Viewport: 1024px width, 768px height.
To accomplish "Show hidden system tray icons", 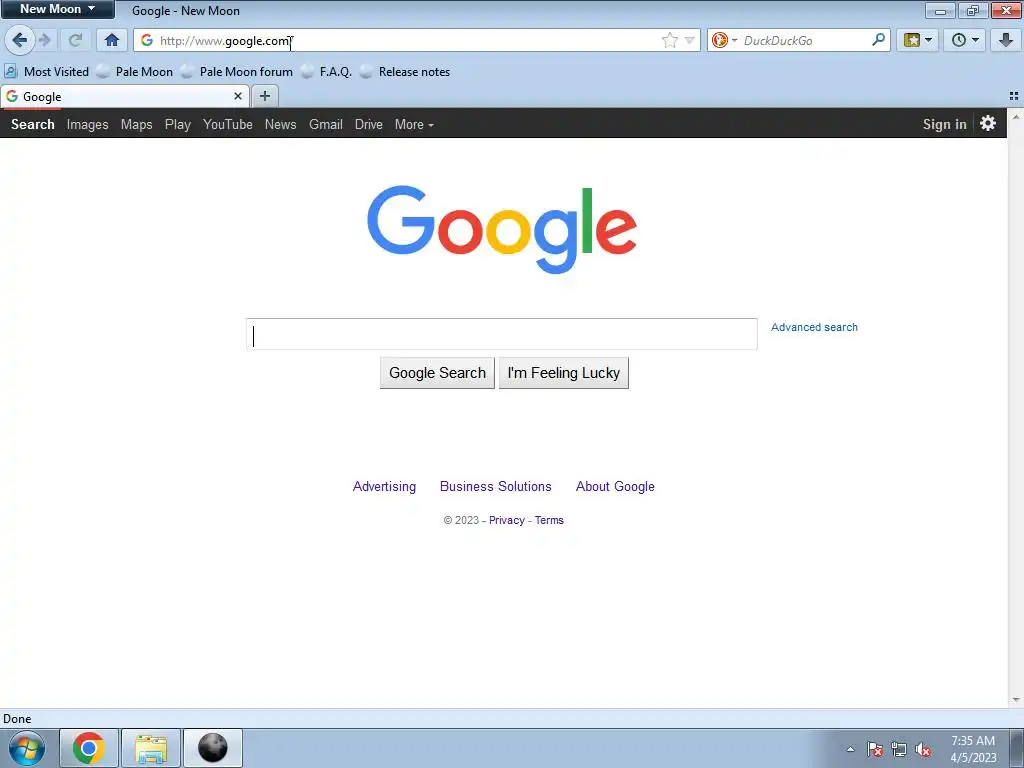I will 850,749.
